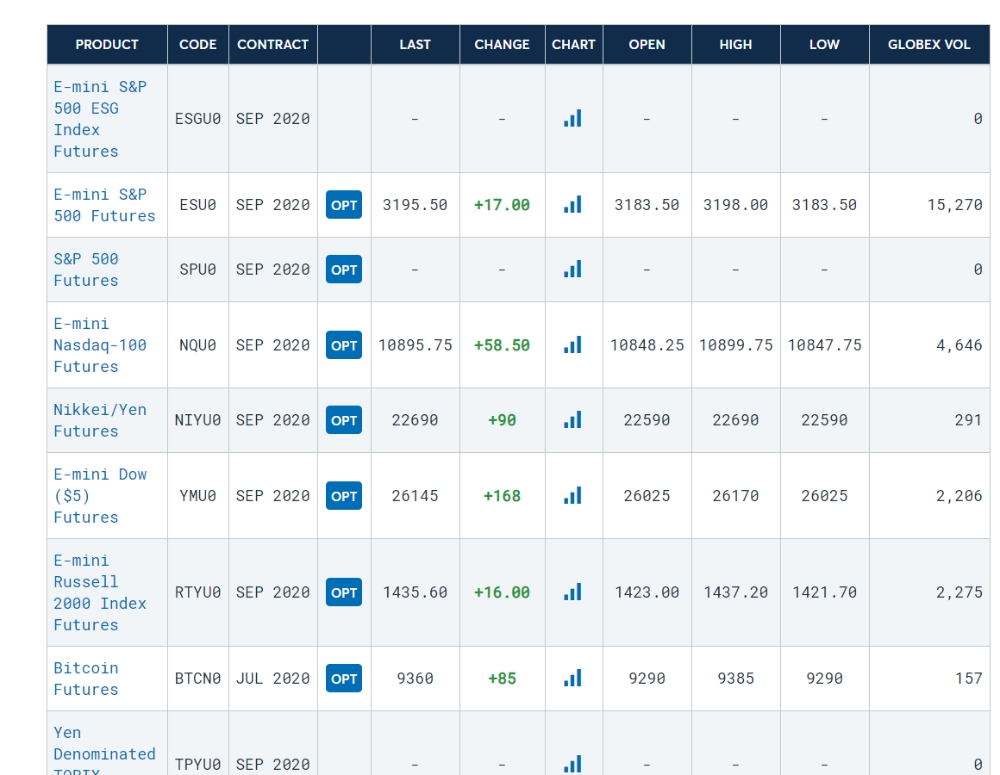Click the CHANGE column header
The image size is (1000, 775).
502,45
